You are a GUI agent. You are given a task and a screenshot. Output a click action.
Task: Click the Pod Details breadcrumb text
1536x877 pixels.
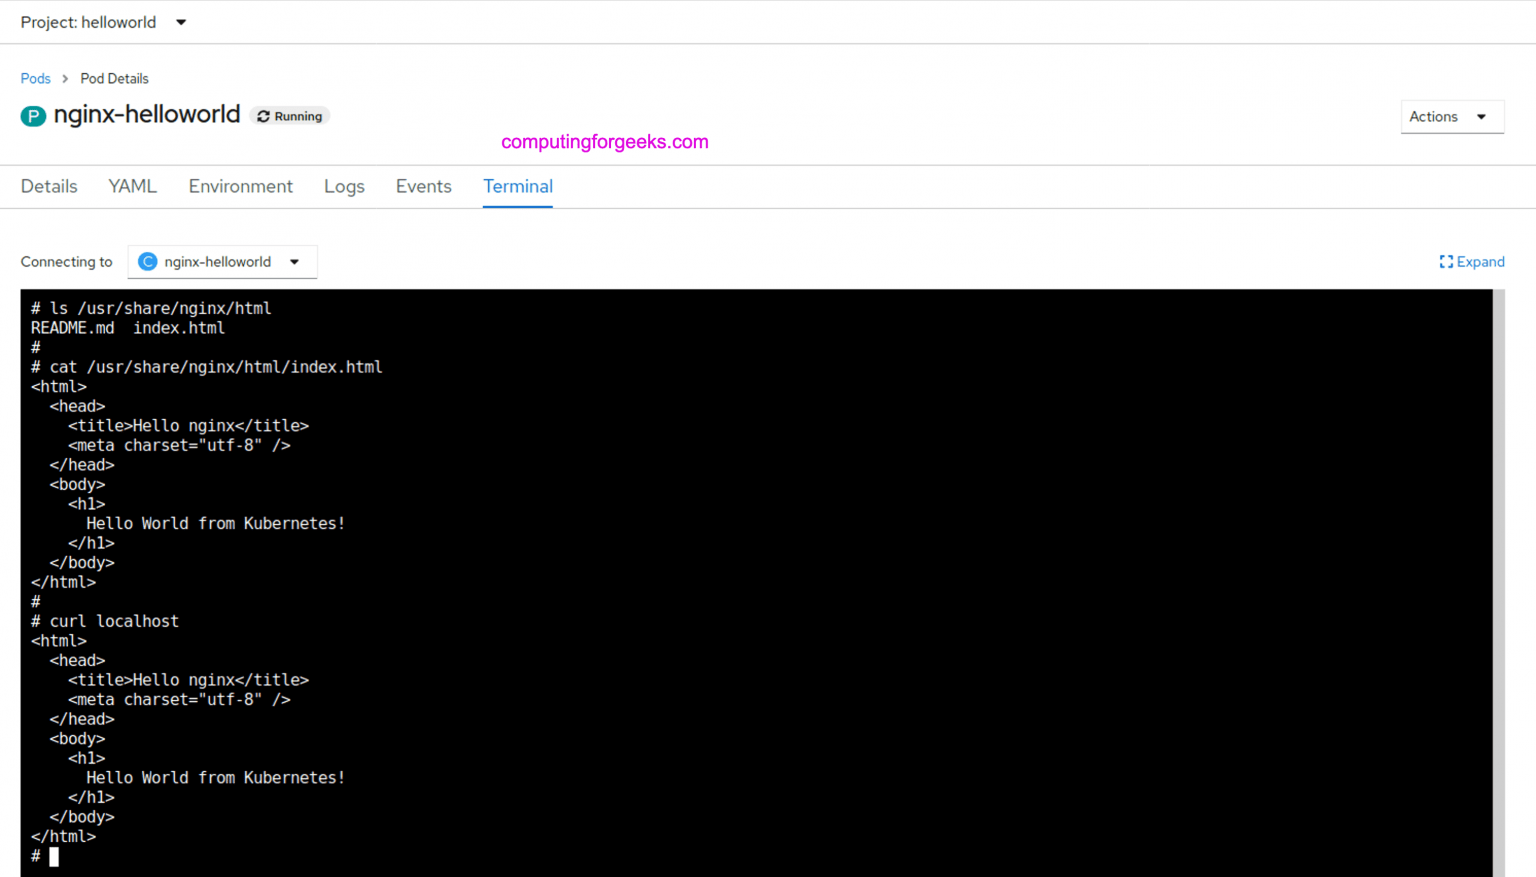tap(114, 78)
